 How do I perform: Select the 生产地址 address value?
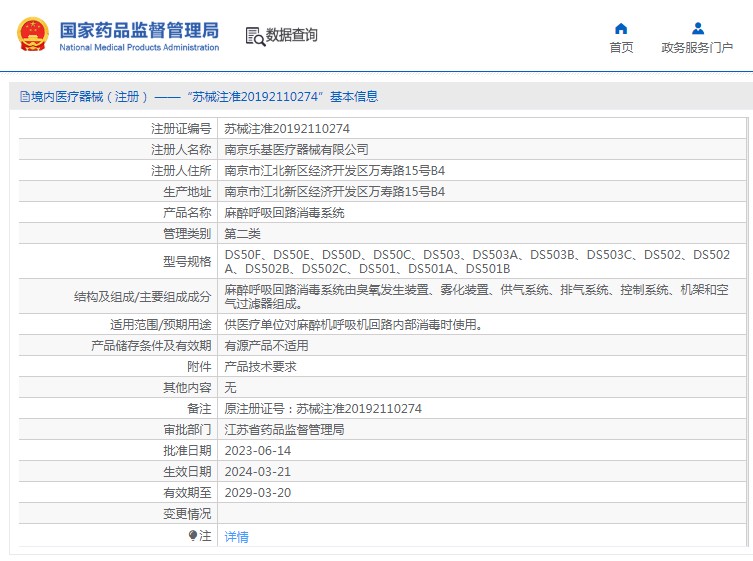(334, 192)
